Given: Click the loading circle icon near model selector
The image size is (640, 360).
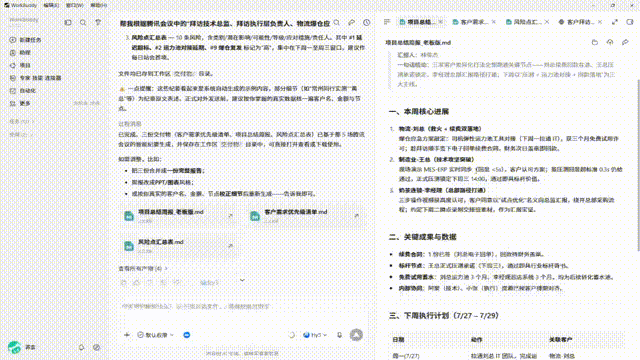Looking at the screenshot, I should click(291, 335).
